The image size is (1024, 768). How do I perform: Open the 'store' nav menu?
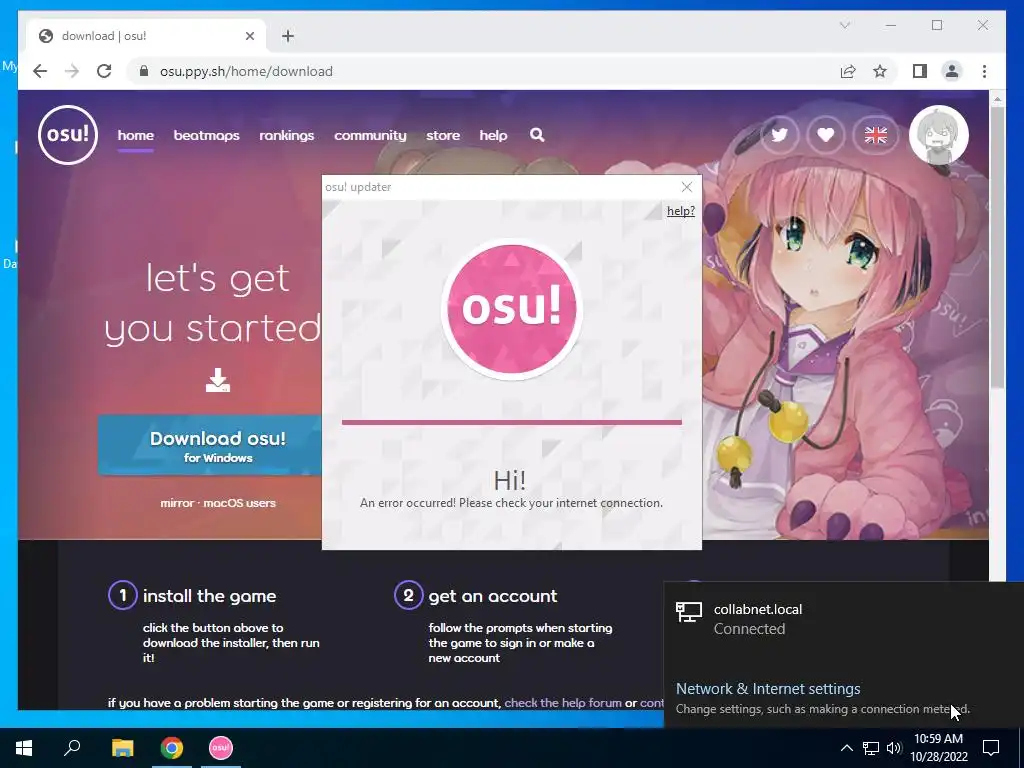pyautogui.click(x=443, y=135)
